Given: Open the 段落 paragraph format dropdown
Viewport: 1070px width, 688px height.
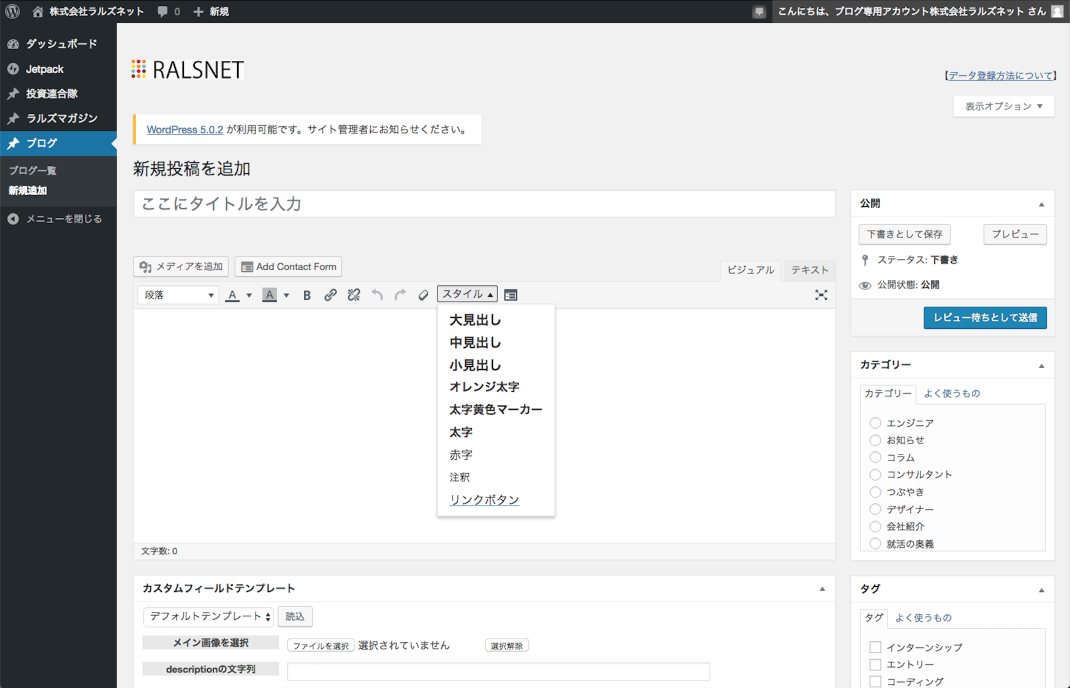Looking at the screenshot, I should 178,295.
